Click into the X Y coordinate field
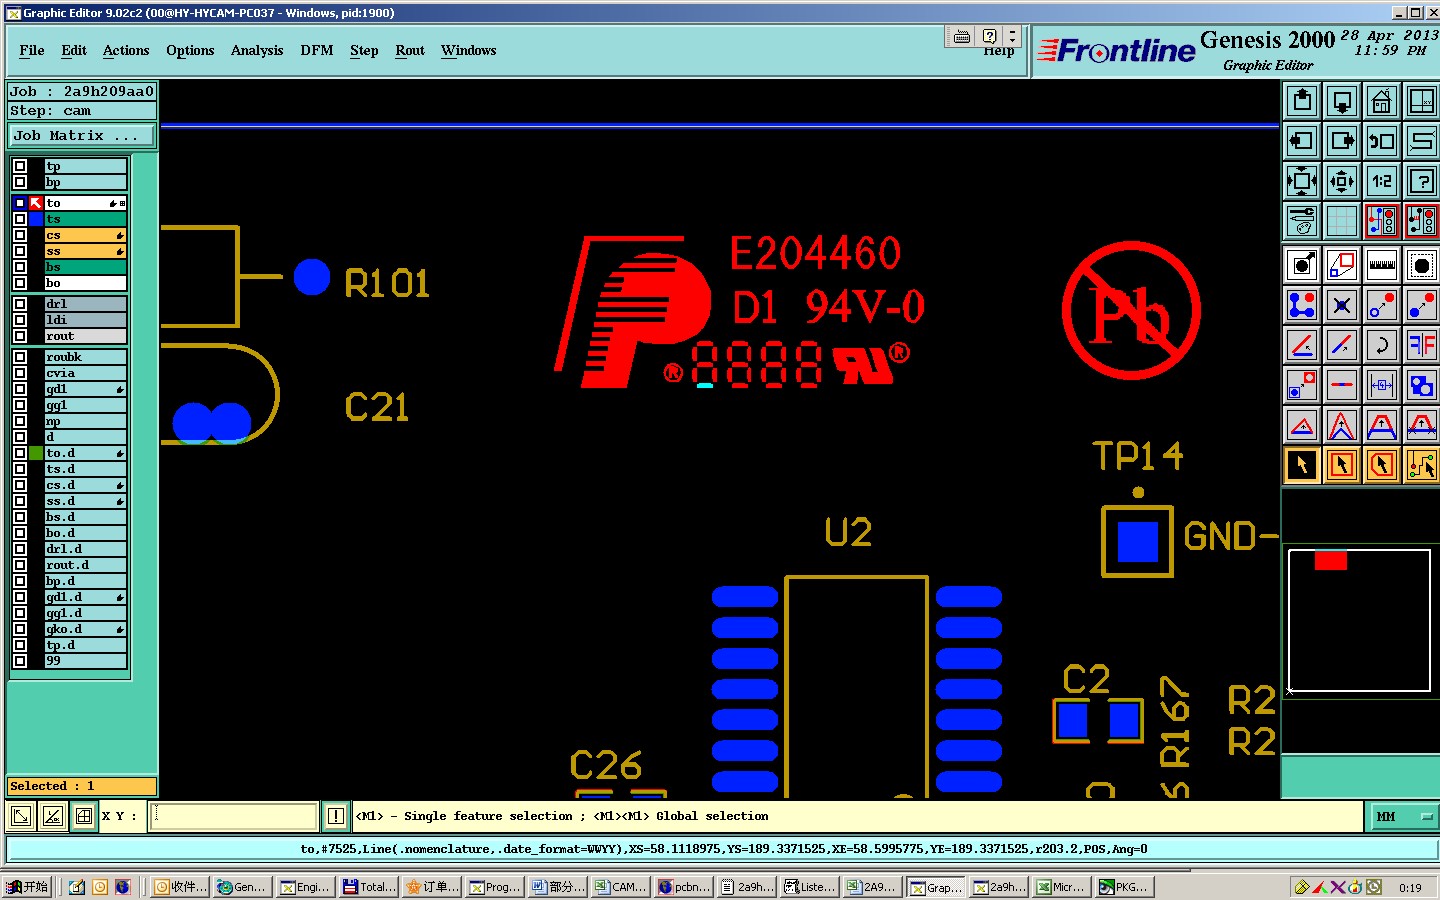This screenshot has height=900, width=1440. point(234,816)
